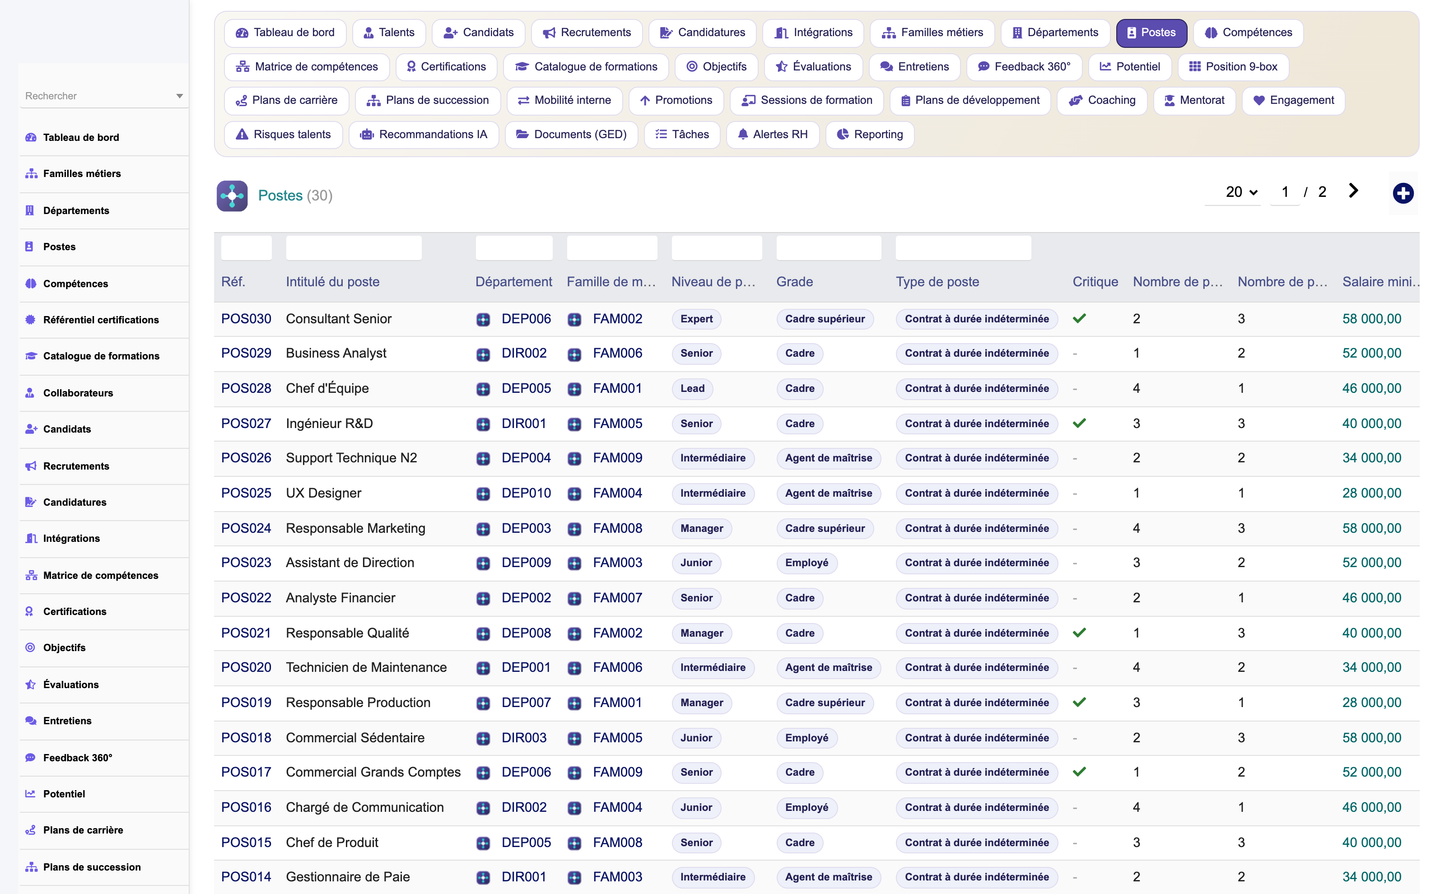
Task: Toggle the Critique checkmark for POS027
Action: (1079, 424)
